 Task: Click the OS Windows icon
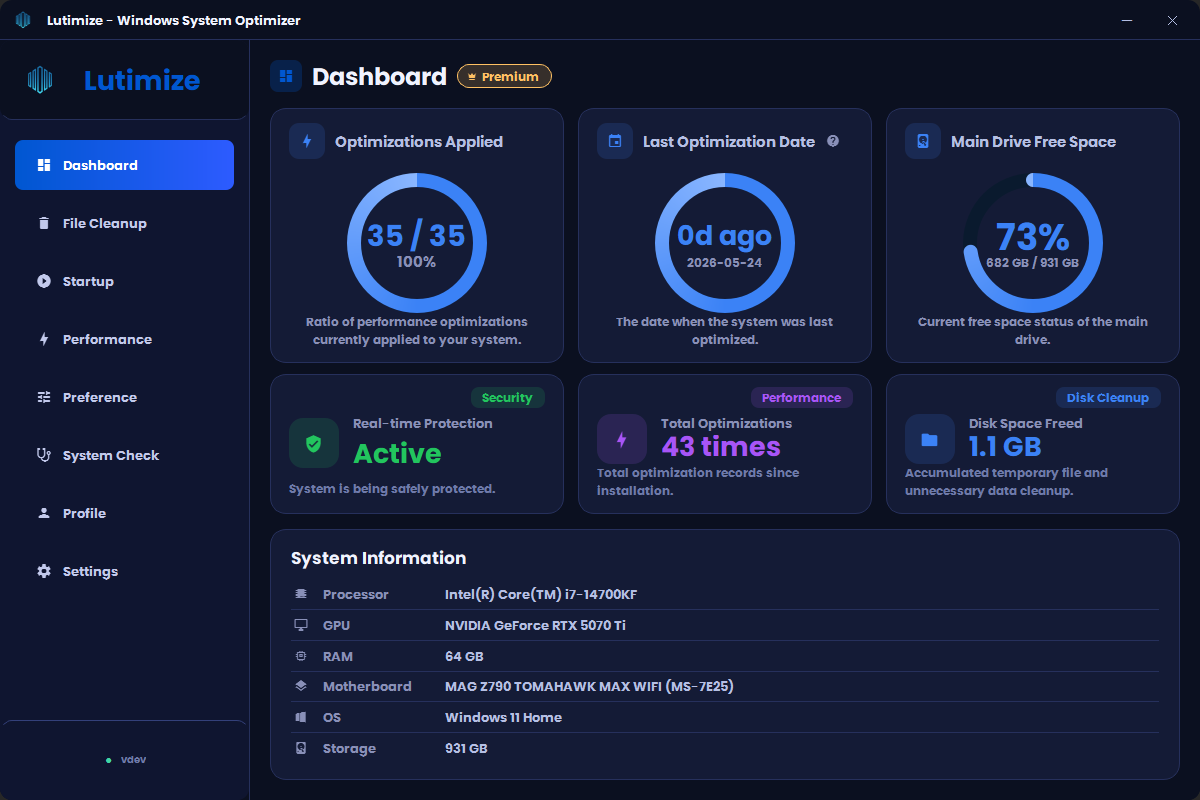coord(301,718)
